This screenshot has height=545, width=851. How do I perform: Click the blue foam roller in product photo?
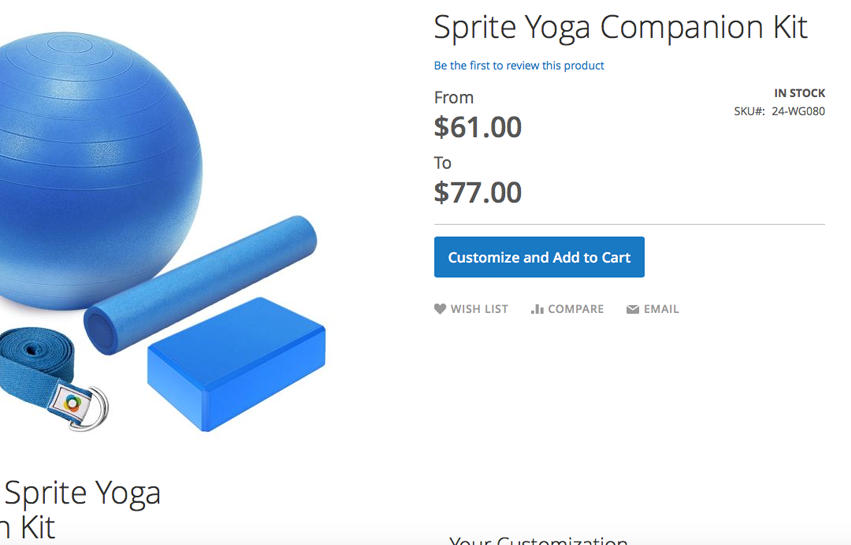coord(200,285)
